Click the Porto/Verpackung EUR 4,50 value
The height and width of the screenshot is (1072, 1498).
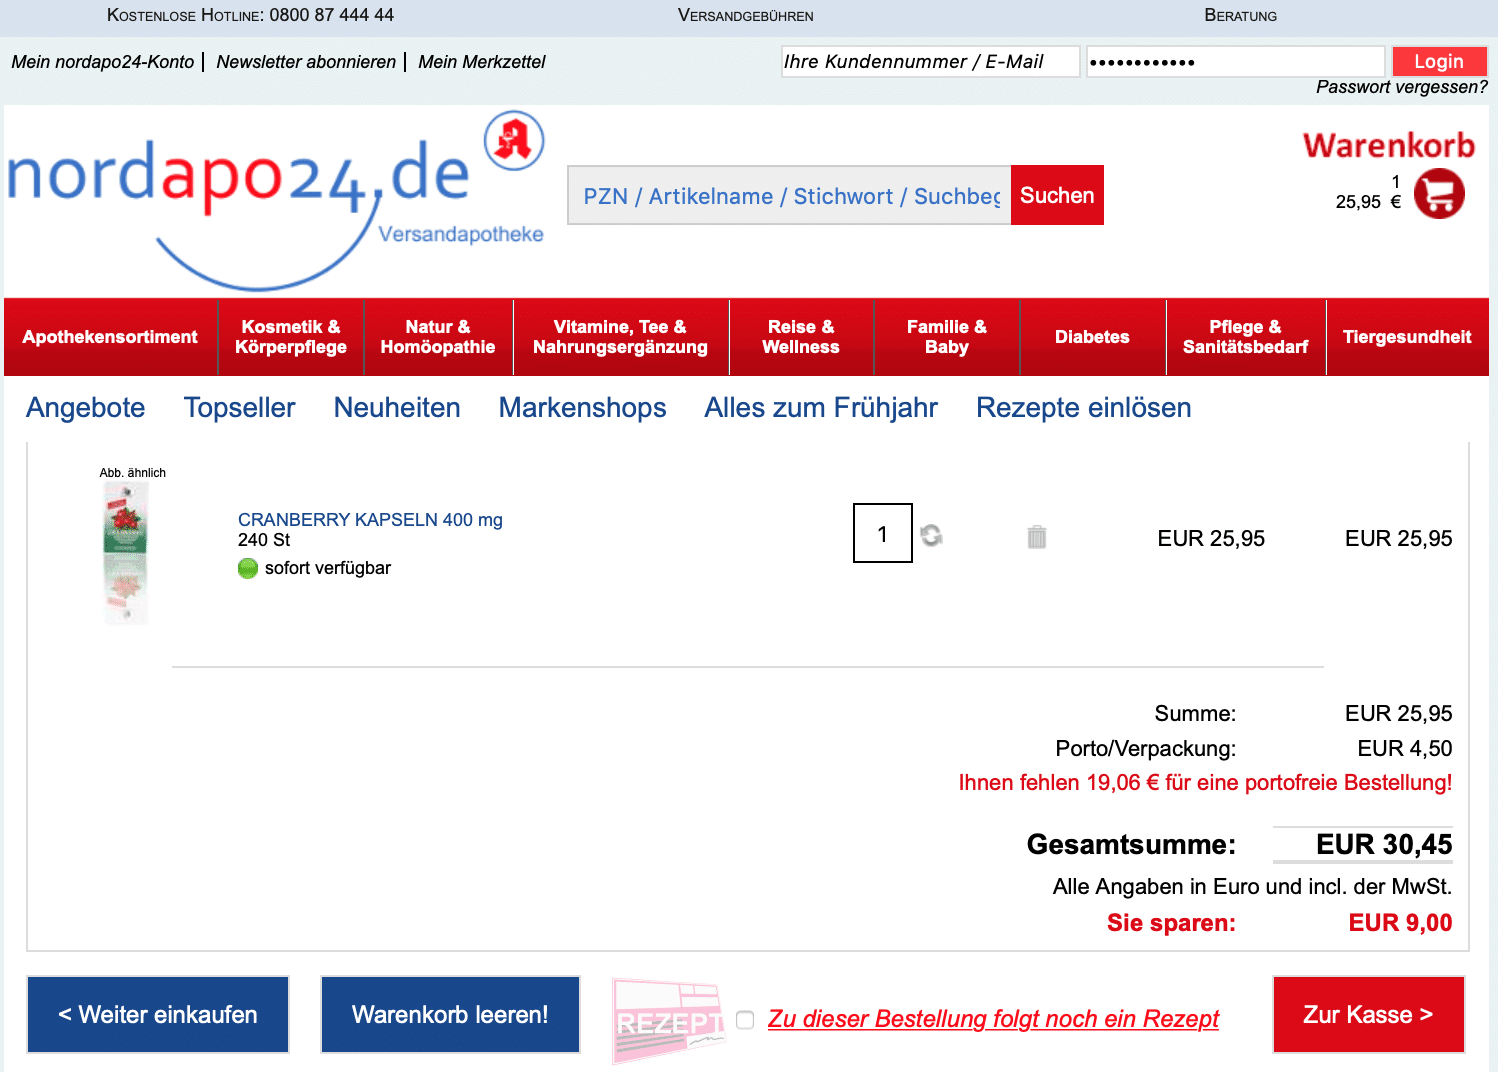[1405, 748]
